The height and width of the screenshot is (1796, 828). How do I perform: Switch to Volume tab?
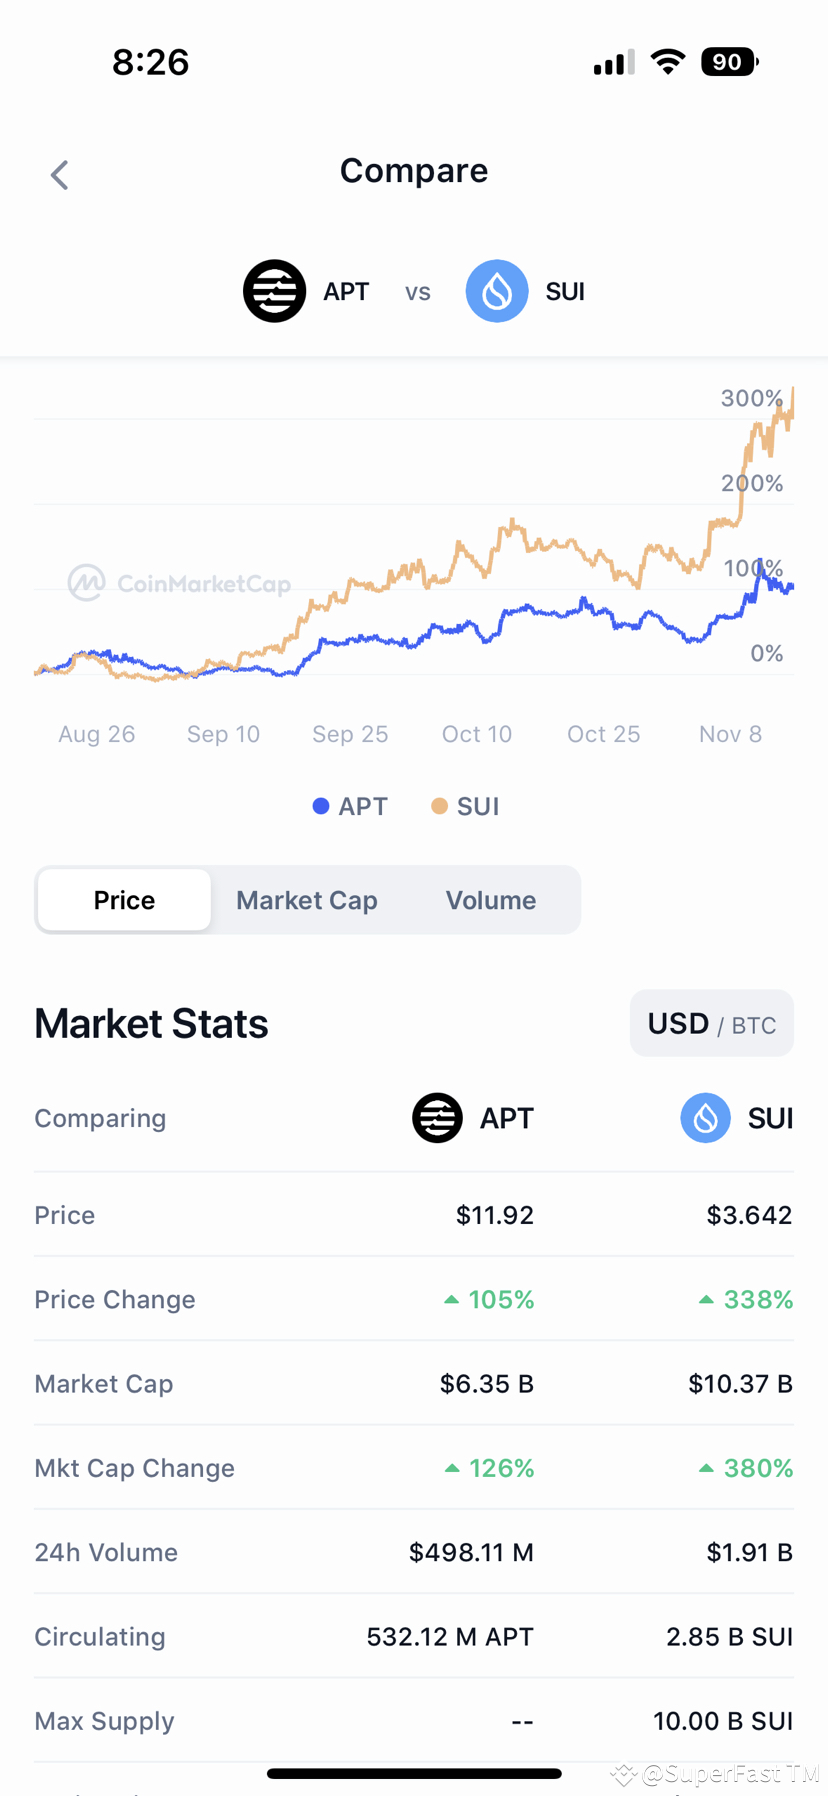click(x=491, y=900)
